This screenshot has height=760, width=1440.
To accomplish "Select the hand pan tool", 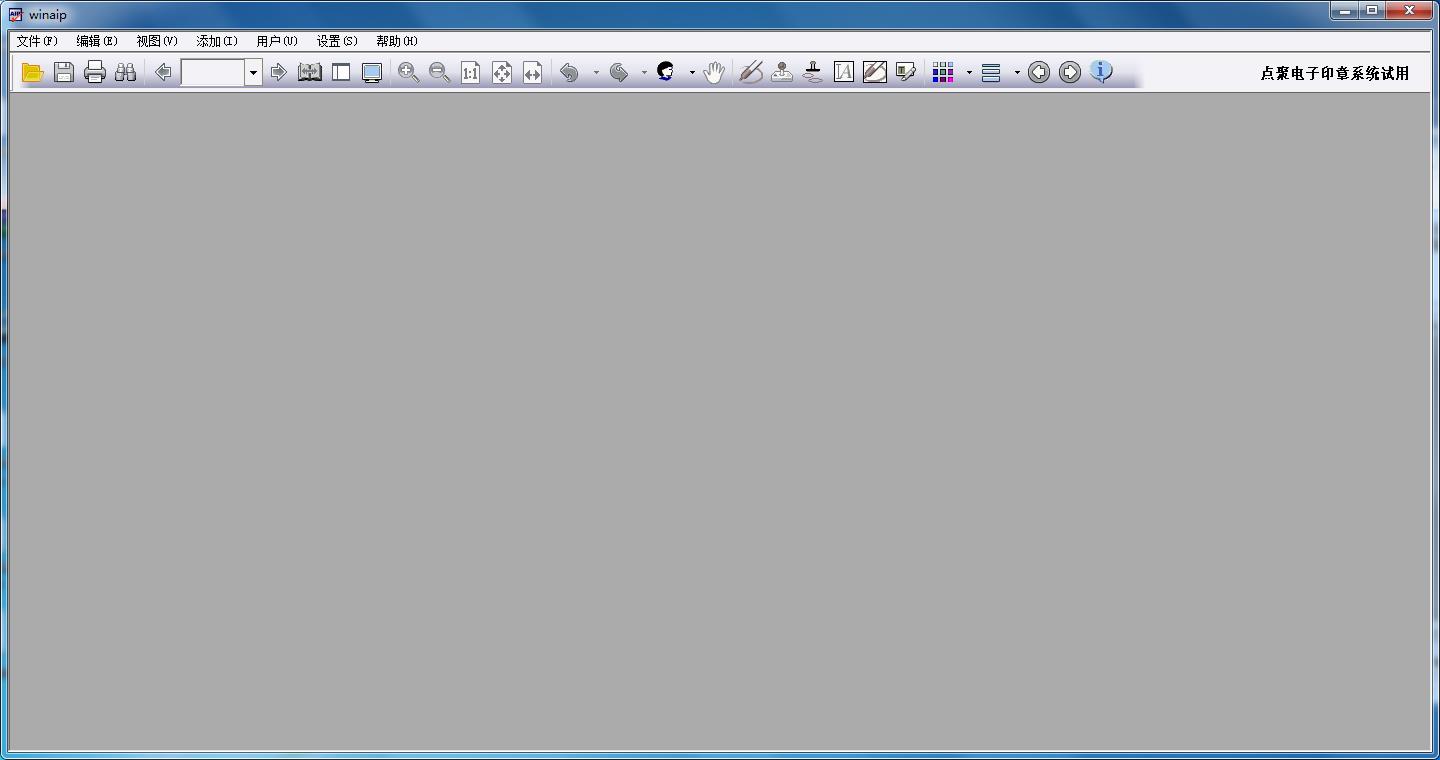I will click(713, 72).
